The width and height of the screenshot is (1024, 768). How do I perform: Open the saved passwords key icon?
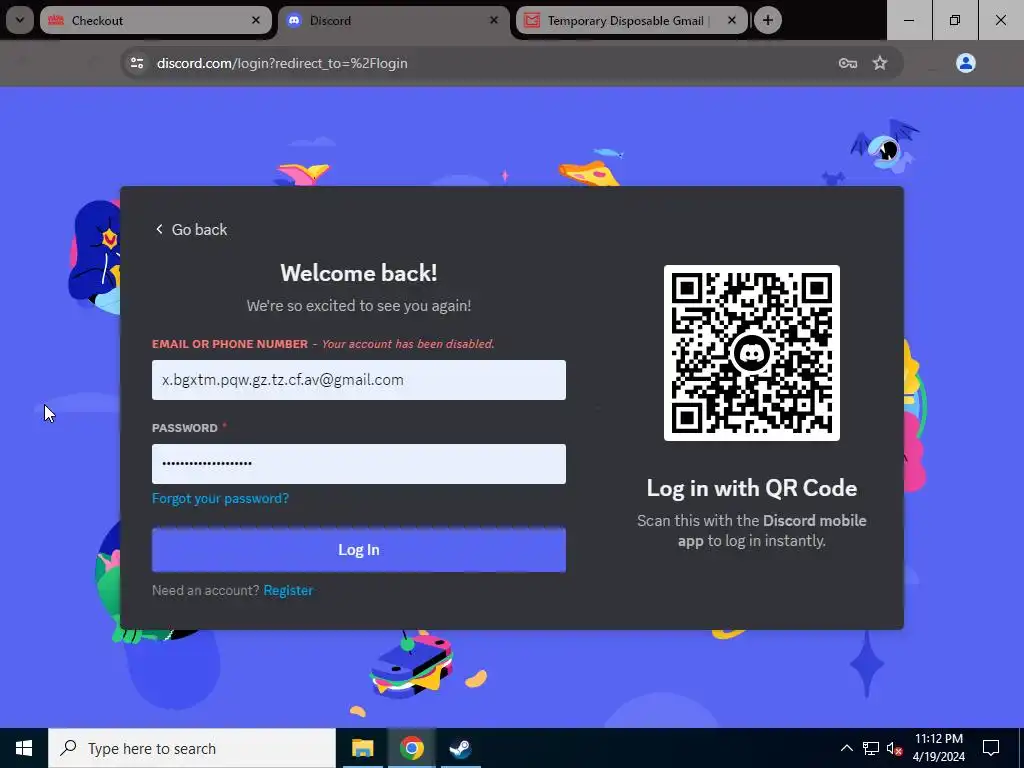pyautogui.click(x=848, y=63)
